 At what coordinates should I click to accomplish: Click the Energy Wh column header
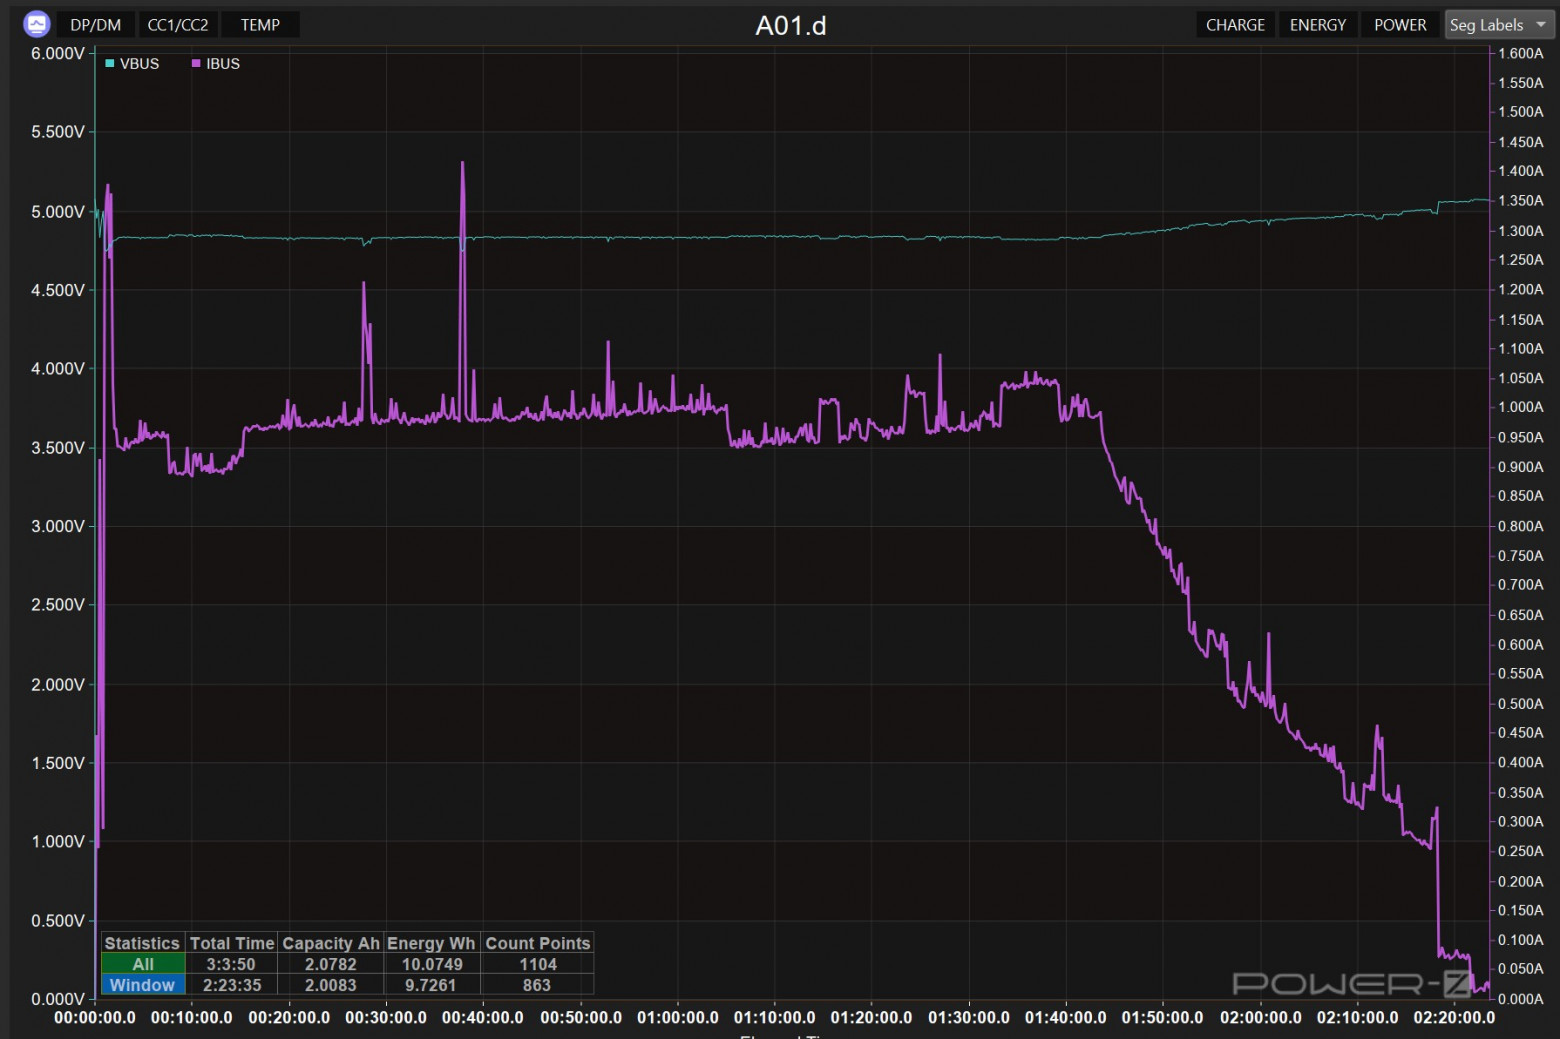tap(431, 943)
